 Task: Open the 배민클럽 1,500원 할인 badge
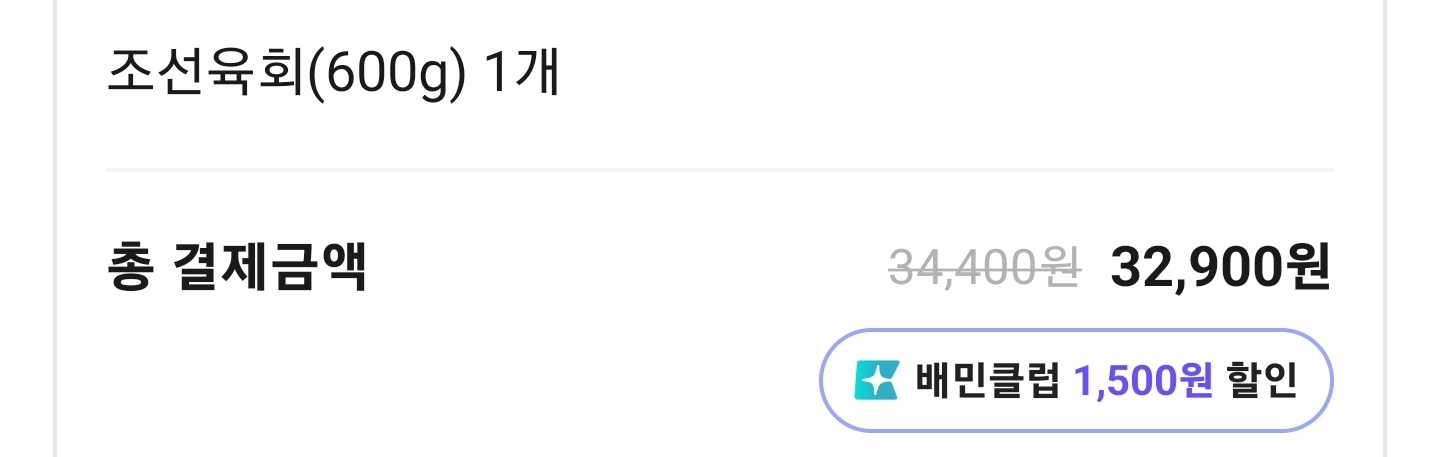(1077, 380)
